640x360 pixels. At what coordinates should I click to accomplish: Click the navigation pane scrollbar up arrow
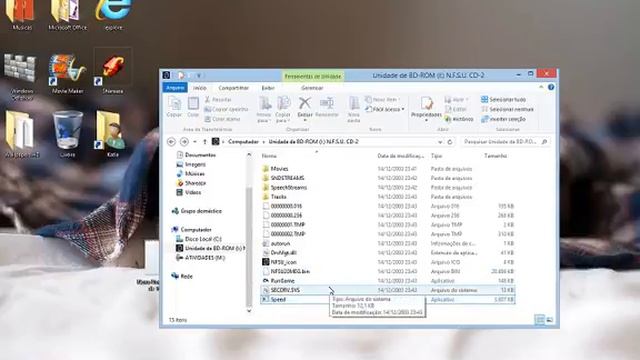pos(249,155)
